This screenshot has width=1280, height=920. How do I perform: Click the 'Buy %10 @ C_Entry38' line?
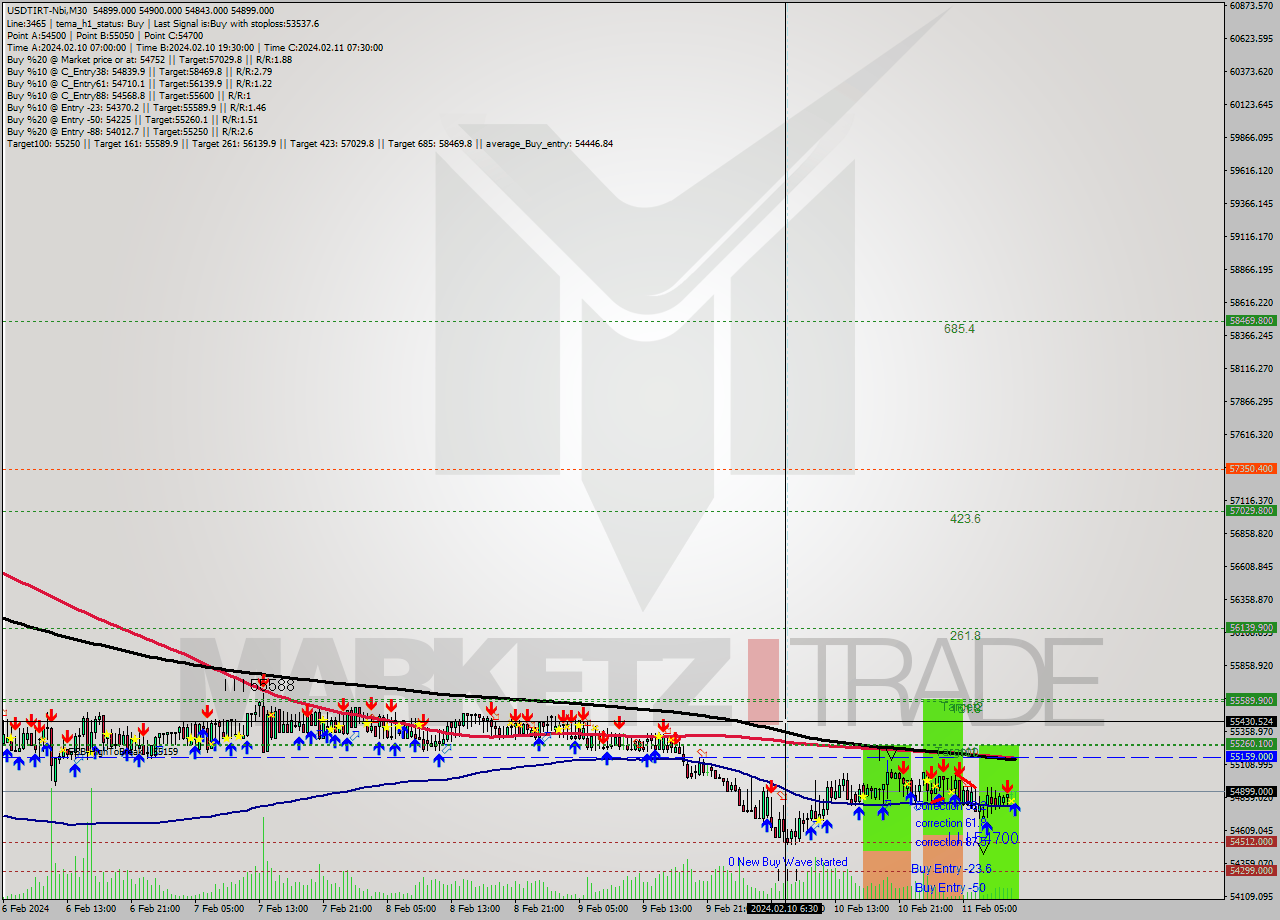point(140,71)
